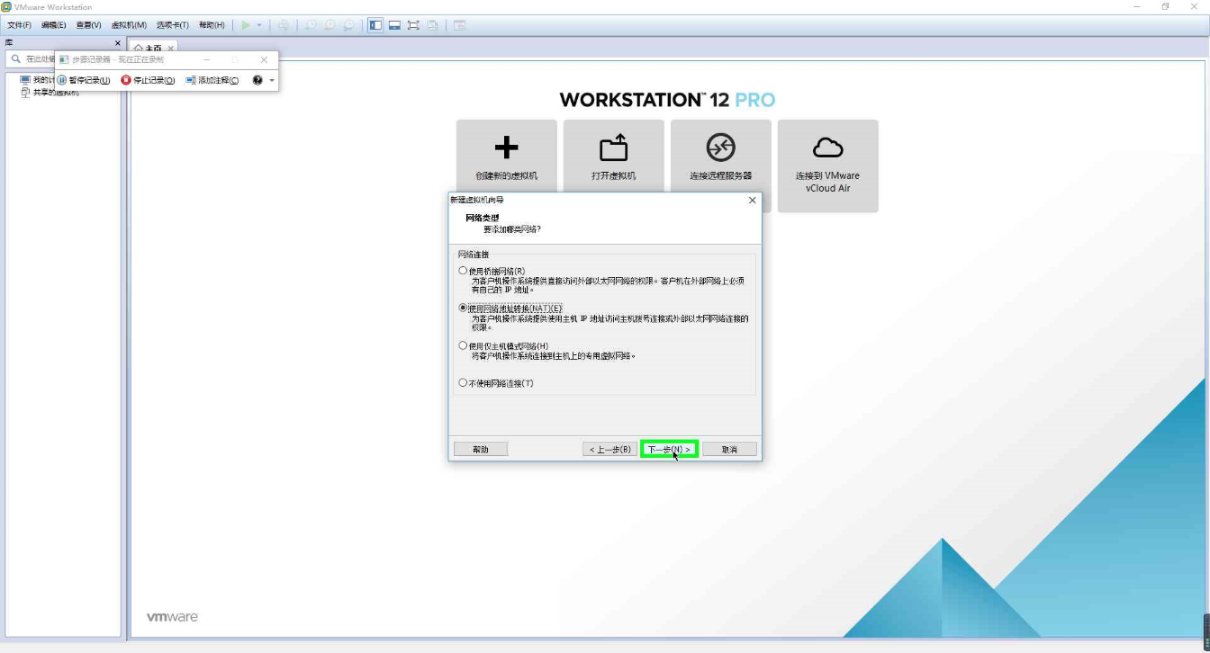Click the Connect to VMware vCloud Air tile
This screenshot has height=653, width=1210.
(828, 166)
